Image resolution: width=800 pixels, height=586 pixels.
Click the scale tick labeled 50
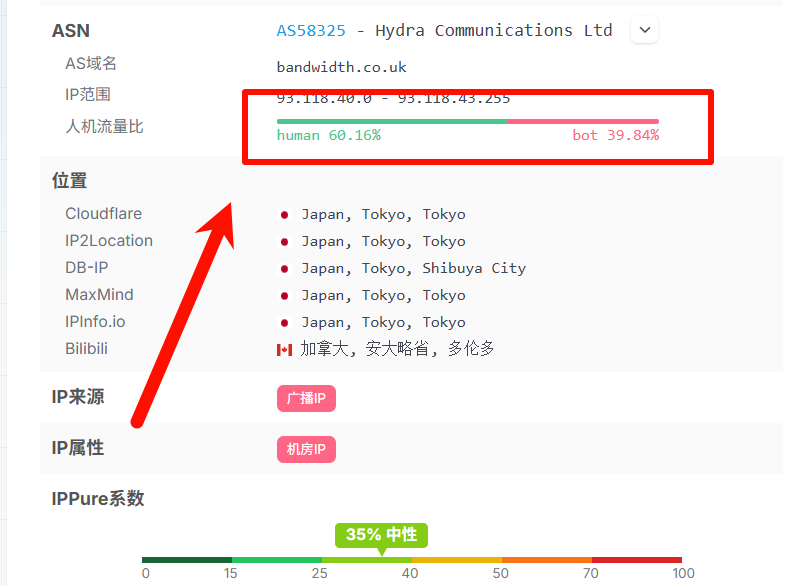point(501,574)
